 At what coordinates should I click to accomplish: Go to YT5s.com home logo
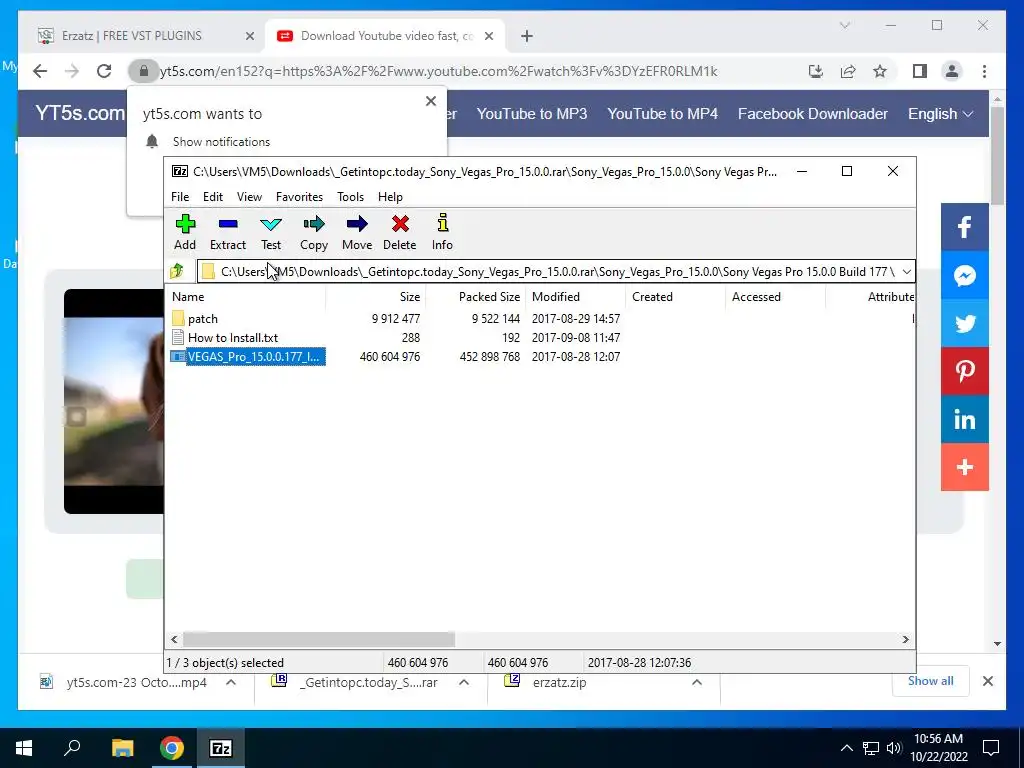[80, 113]
